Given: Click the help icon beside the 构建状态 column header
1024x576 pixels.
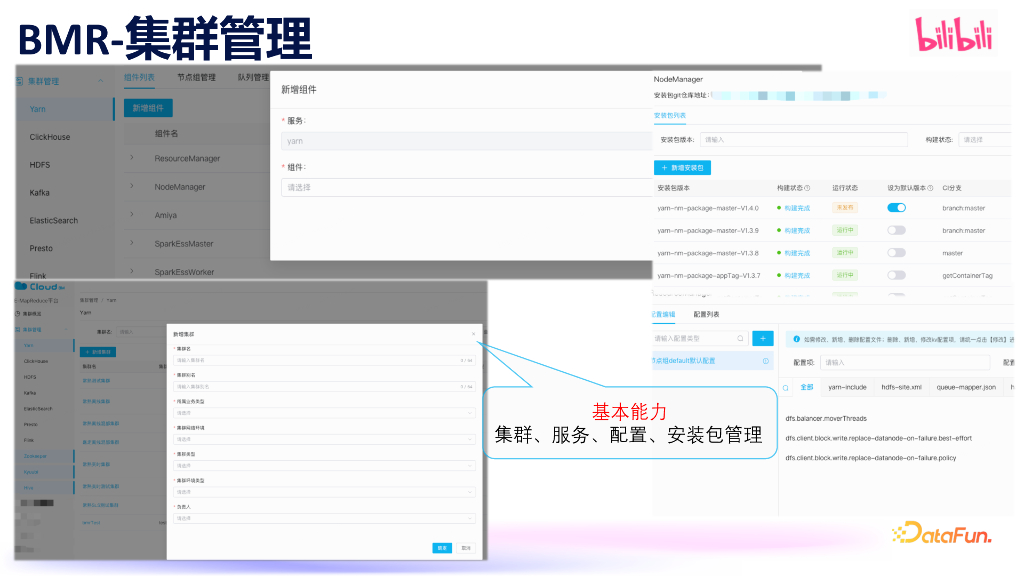Looking at the screenshot, I should click(x=808, y=188).
